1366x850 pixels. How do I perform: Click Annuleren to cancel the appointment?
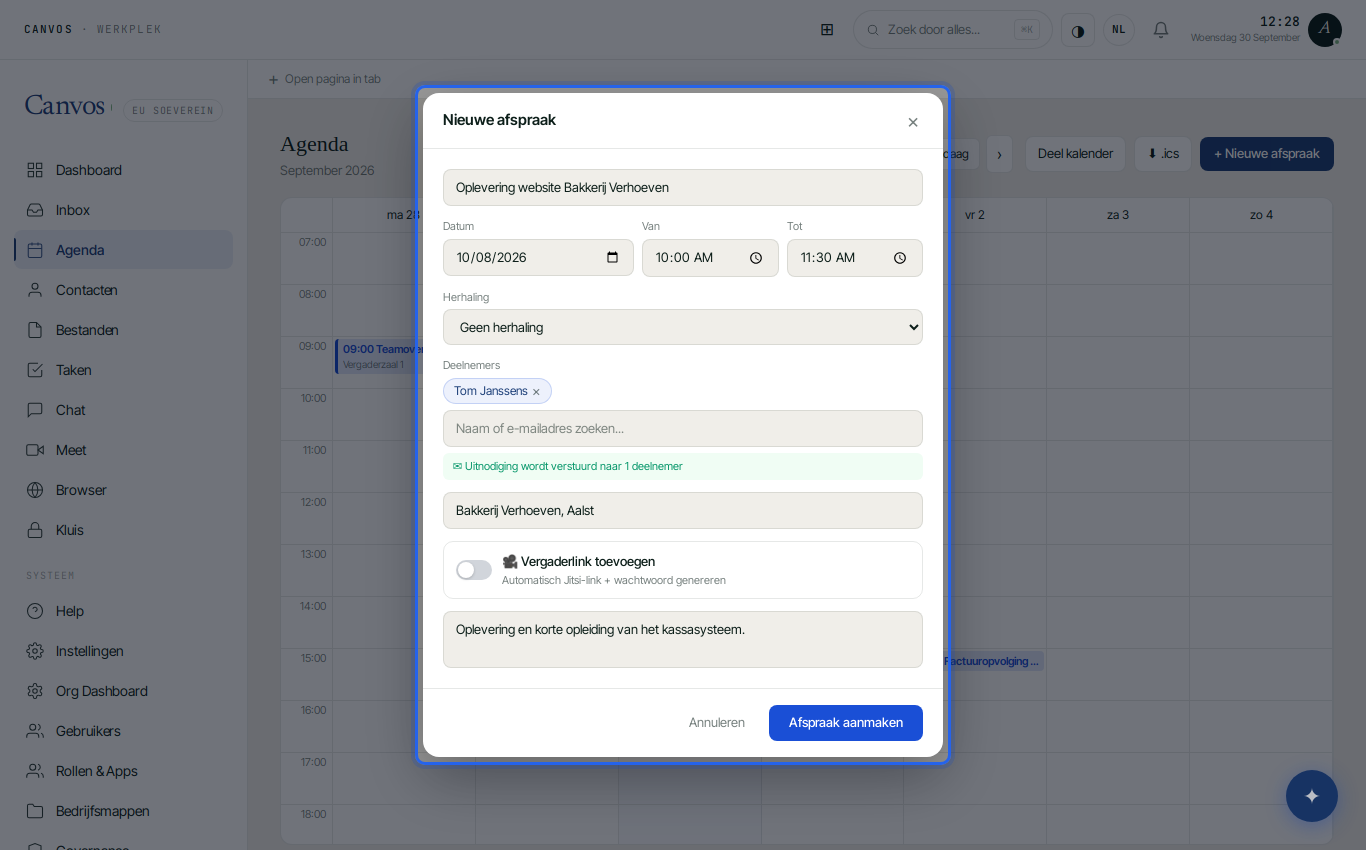pyautogui.click(x=717, y=723)
